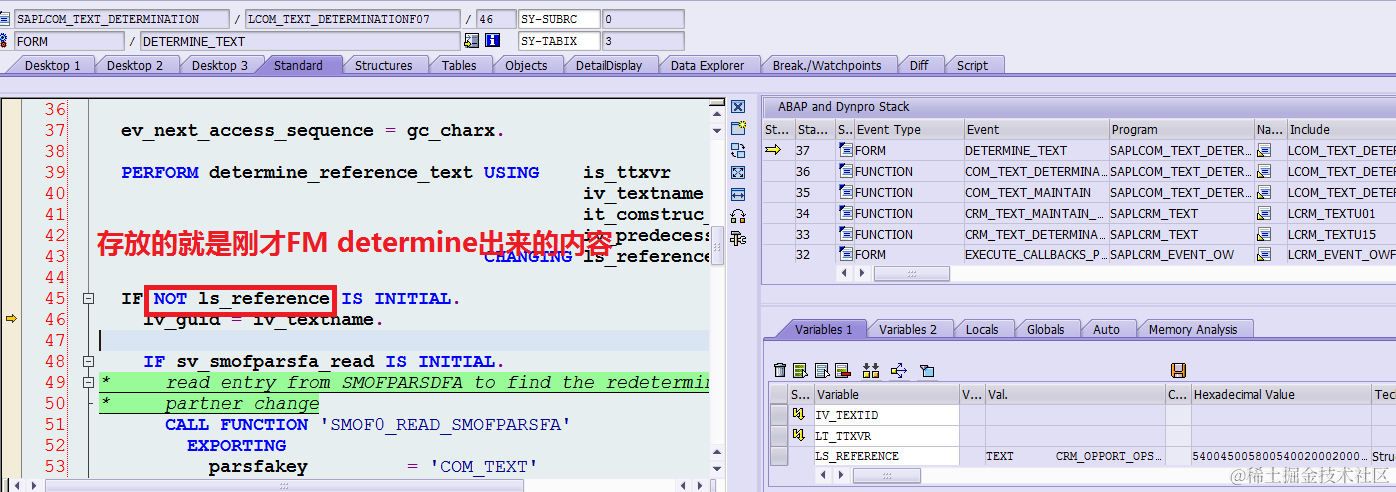This screenshot has height=492, width=1396.
Task: Open the Objects tab
Action: [x=526, y=65]
